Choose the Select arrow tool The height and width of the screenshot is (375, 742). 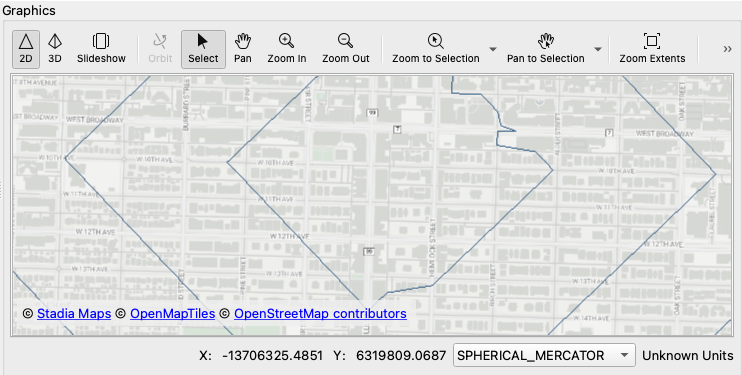coord(203,49)
